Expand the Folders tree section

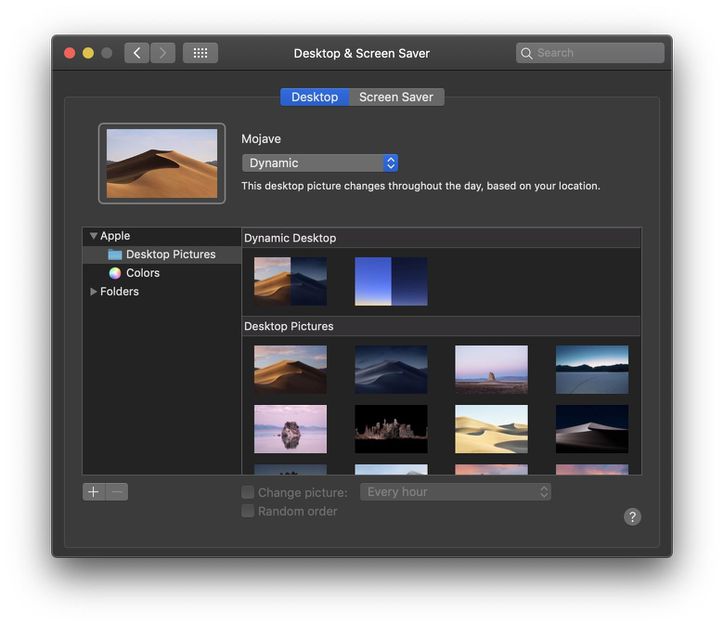[93, 291]
